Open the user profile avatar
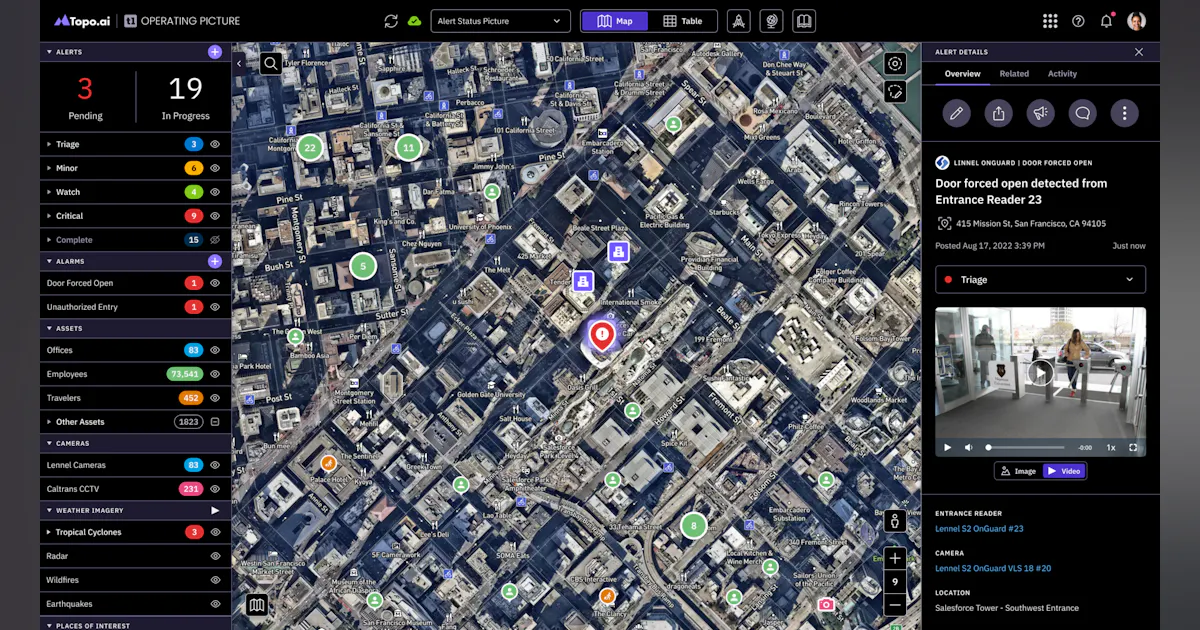This screenshot has height=630, width=1200. click(1136, 21)
